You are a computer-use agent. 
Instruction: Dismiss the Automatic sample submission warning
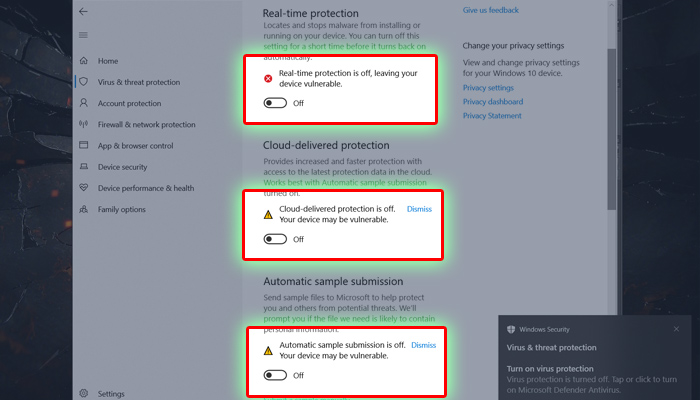[x=423, y=345]
